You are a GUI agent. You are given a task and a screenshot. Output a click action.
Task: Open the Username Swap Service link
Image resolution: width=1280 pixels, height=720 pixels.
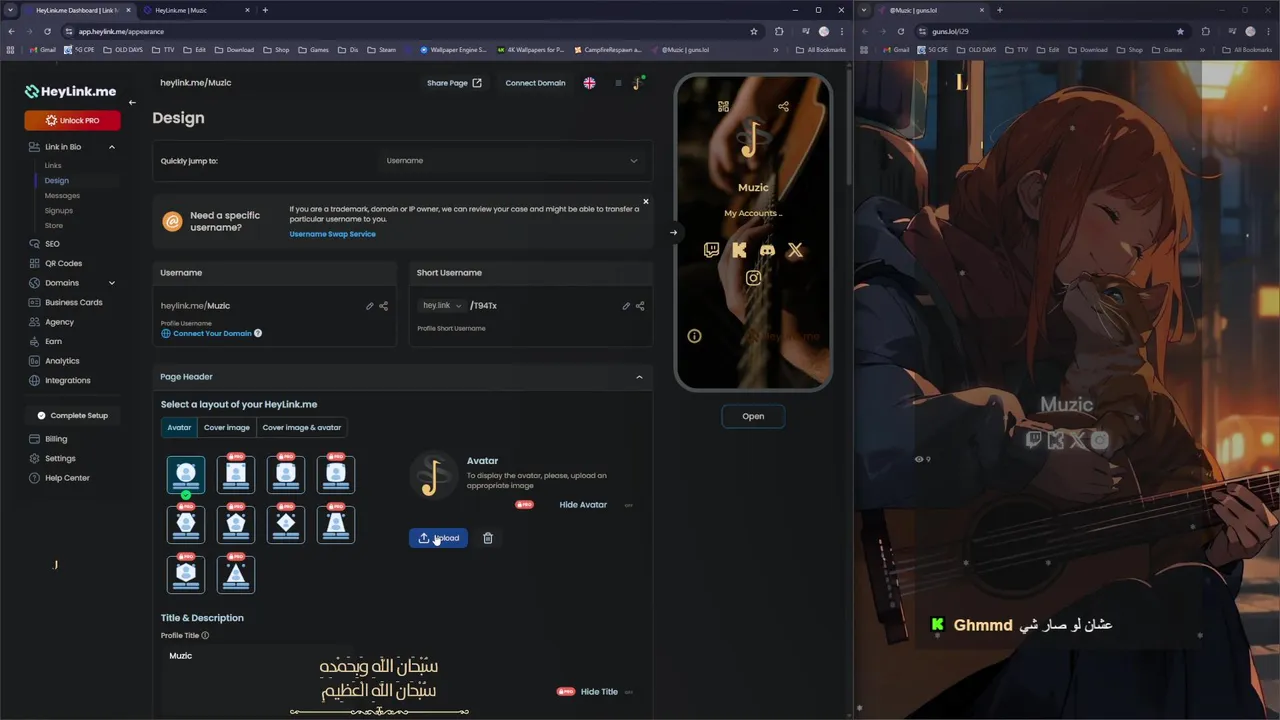pos(332,234)
